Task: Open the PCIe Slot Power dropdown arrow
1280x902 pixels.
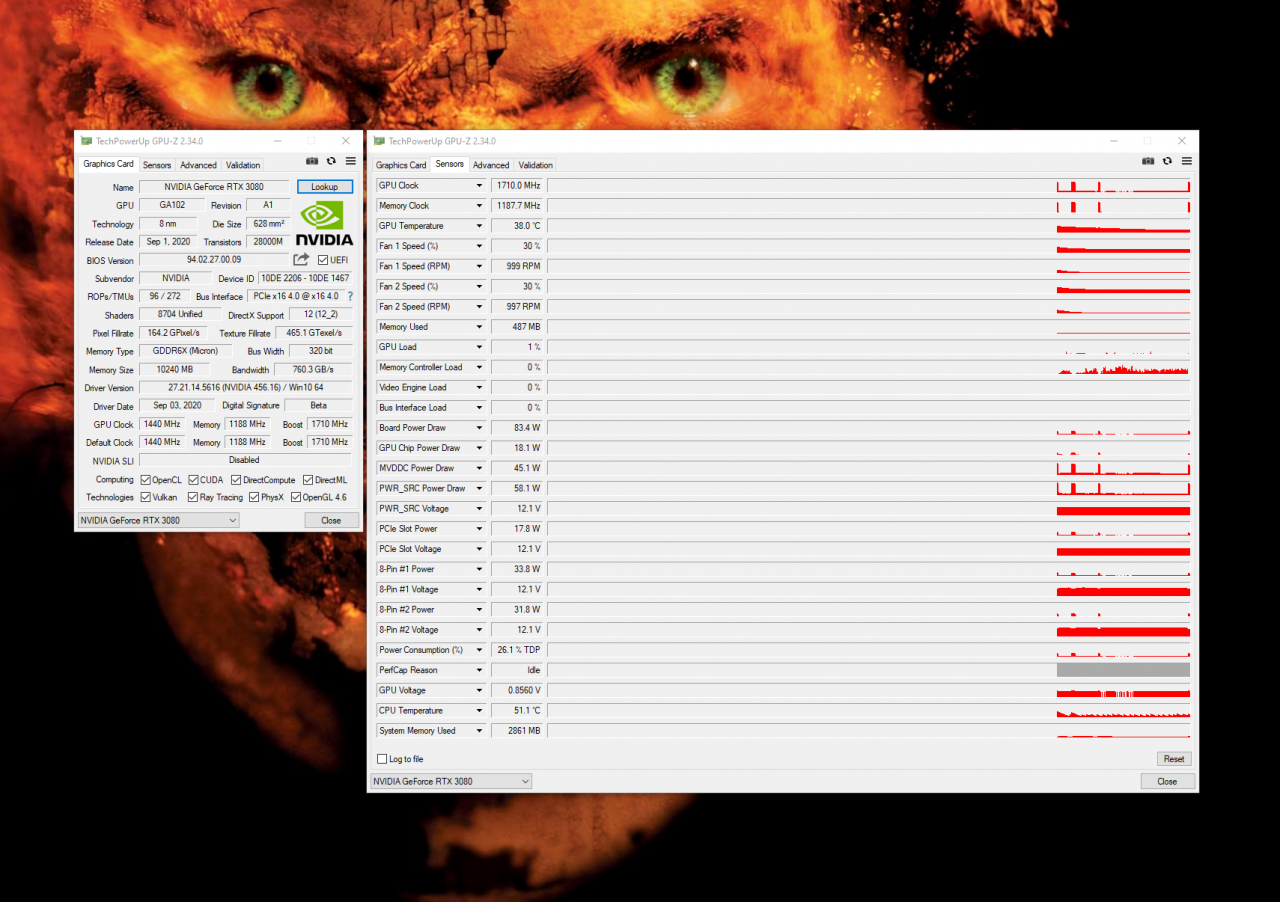Action: pyautogui.click(x=479, y=529)
